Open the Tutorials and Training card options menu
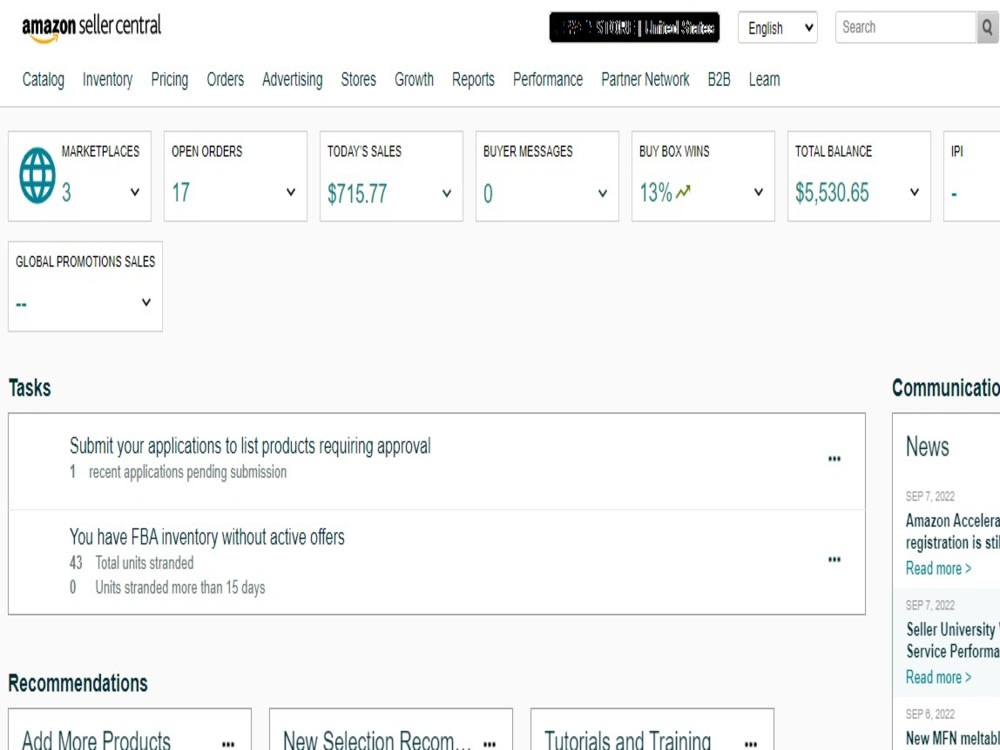 pyautogui.click(x=751, y=744)
